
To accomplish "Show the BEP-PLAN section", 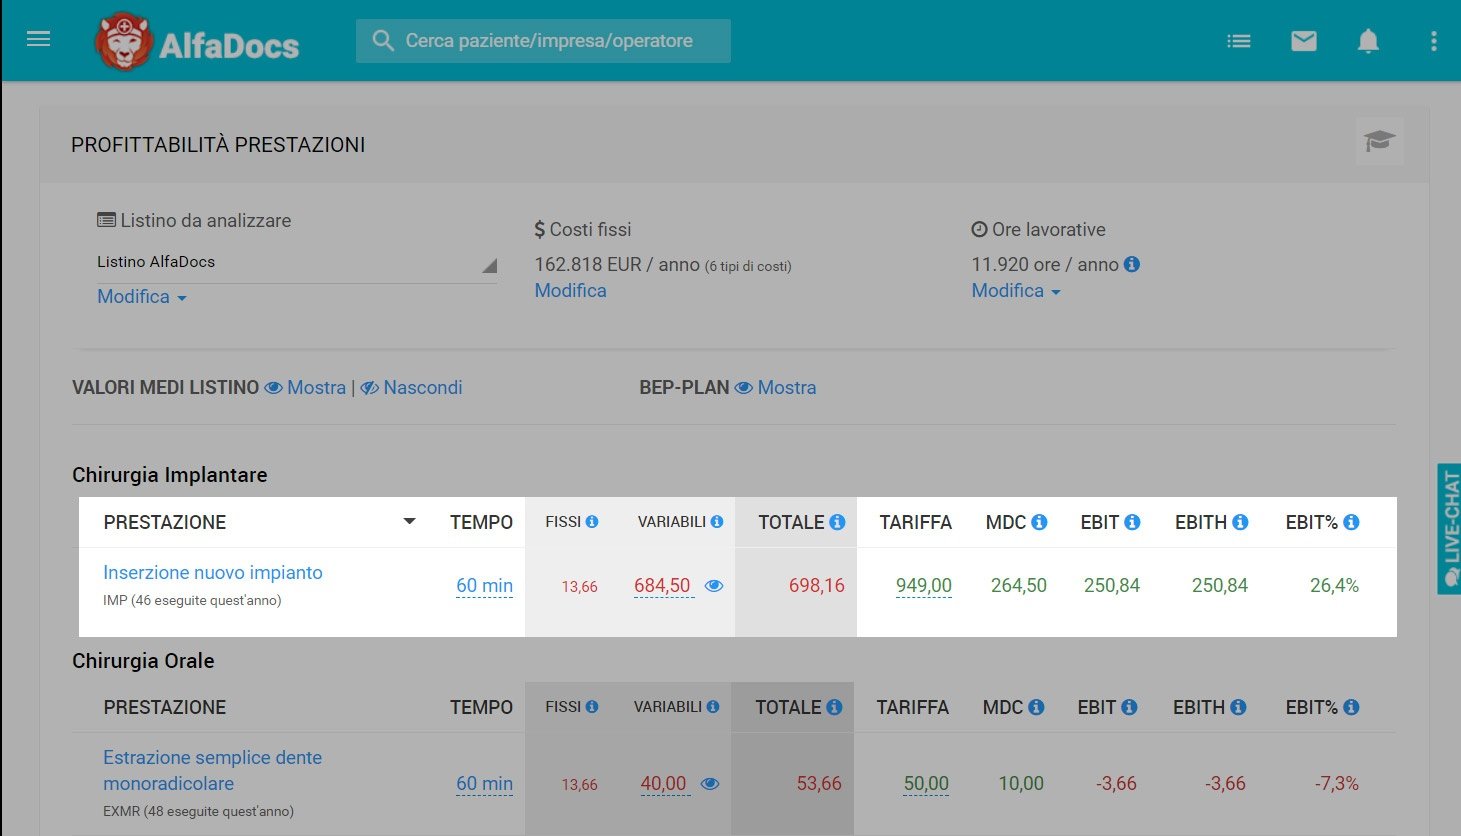I will tap(776, 388).
